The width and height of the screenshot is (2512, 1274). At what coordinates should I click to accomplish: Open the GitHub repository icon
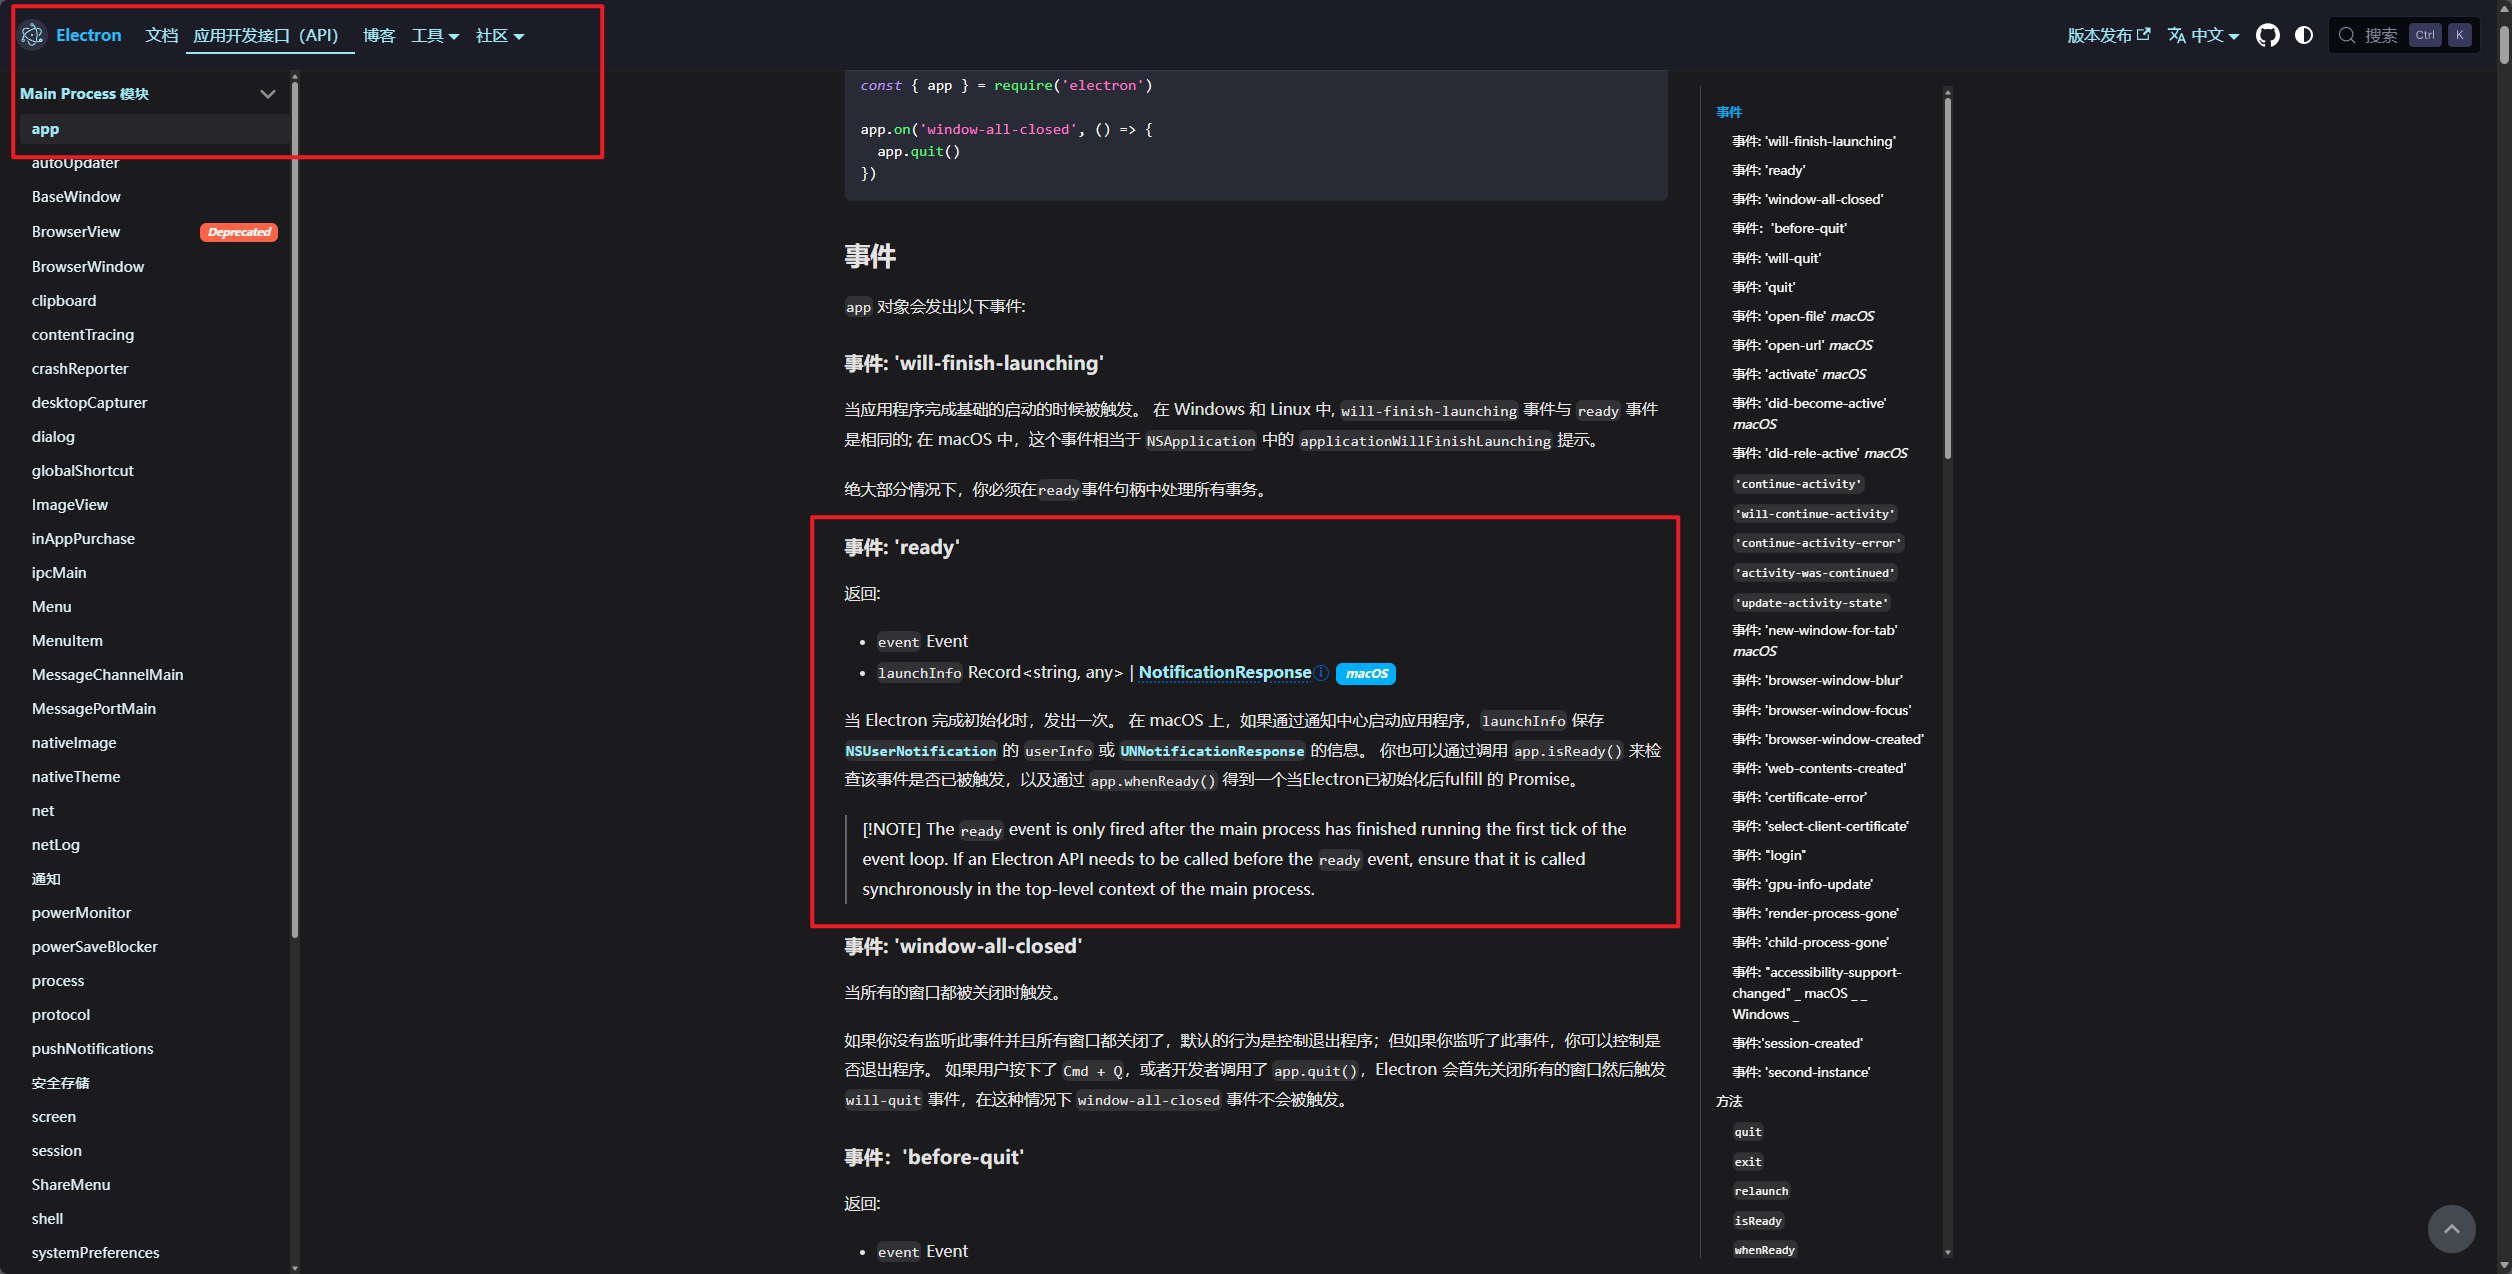[2267, 35]
